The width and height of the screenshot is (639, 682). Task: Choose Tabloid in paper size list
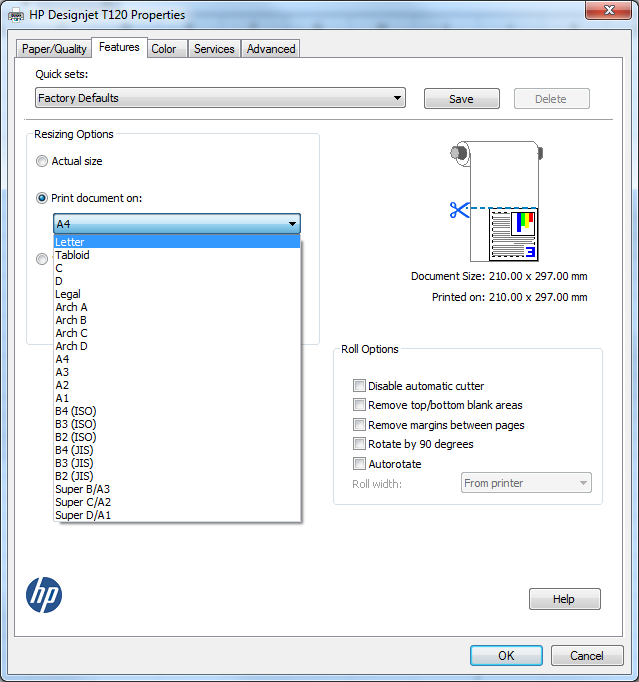(x=177, y=255)
